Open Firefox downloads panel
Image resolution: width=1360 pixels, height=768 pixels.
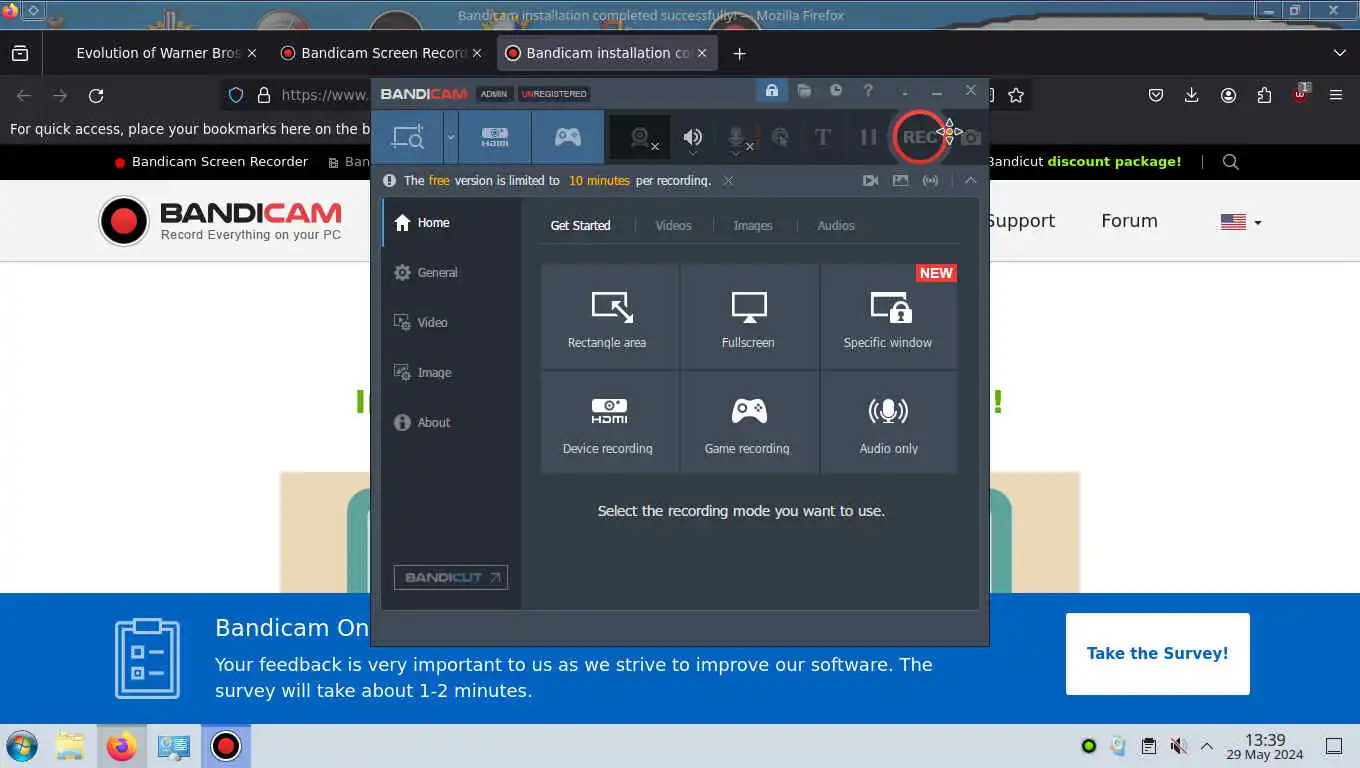click(1191, 95)
